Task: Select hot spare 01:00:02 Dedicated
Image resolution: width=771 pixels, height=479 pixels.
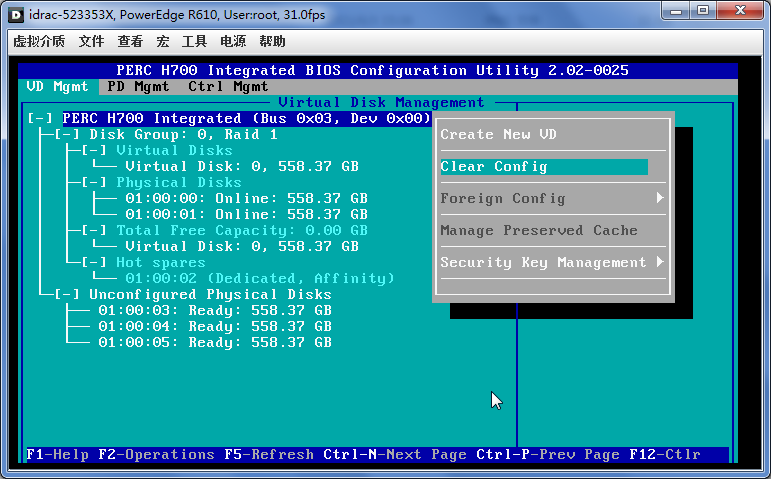Action: point(260,279)
